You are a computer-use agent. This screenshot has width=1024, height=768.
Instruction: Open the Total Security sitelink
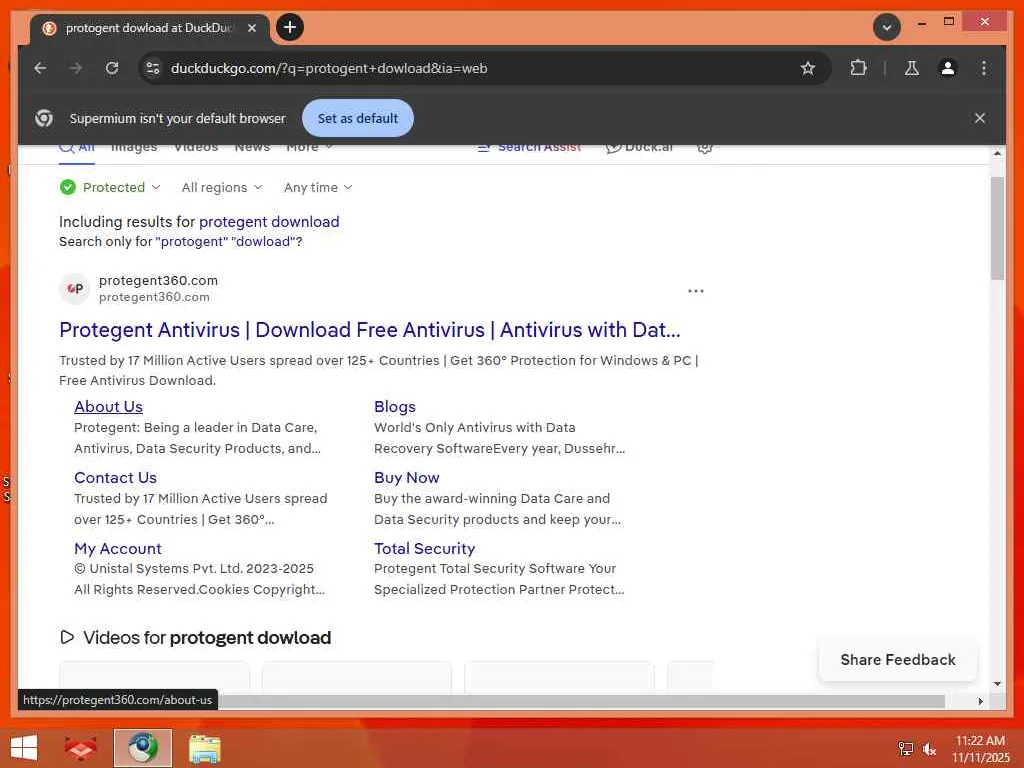point(424,549)
